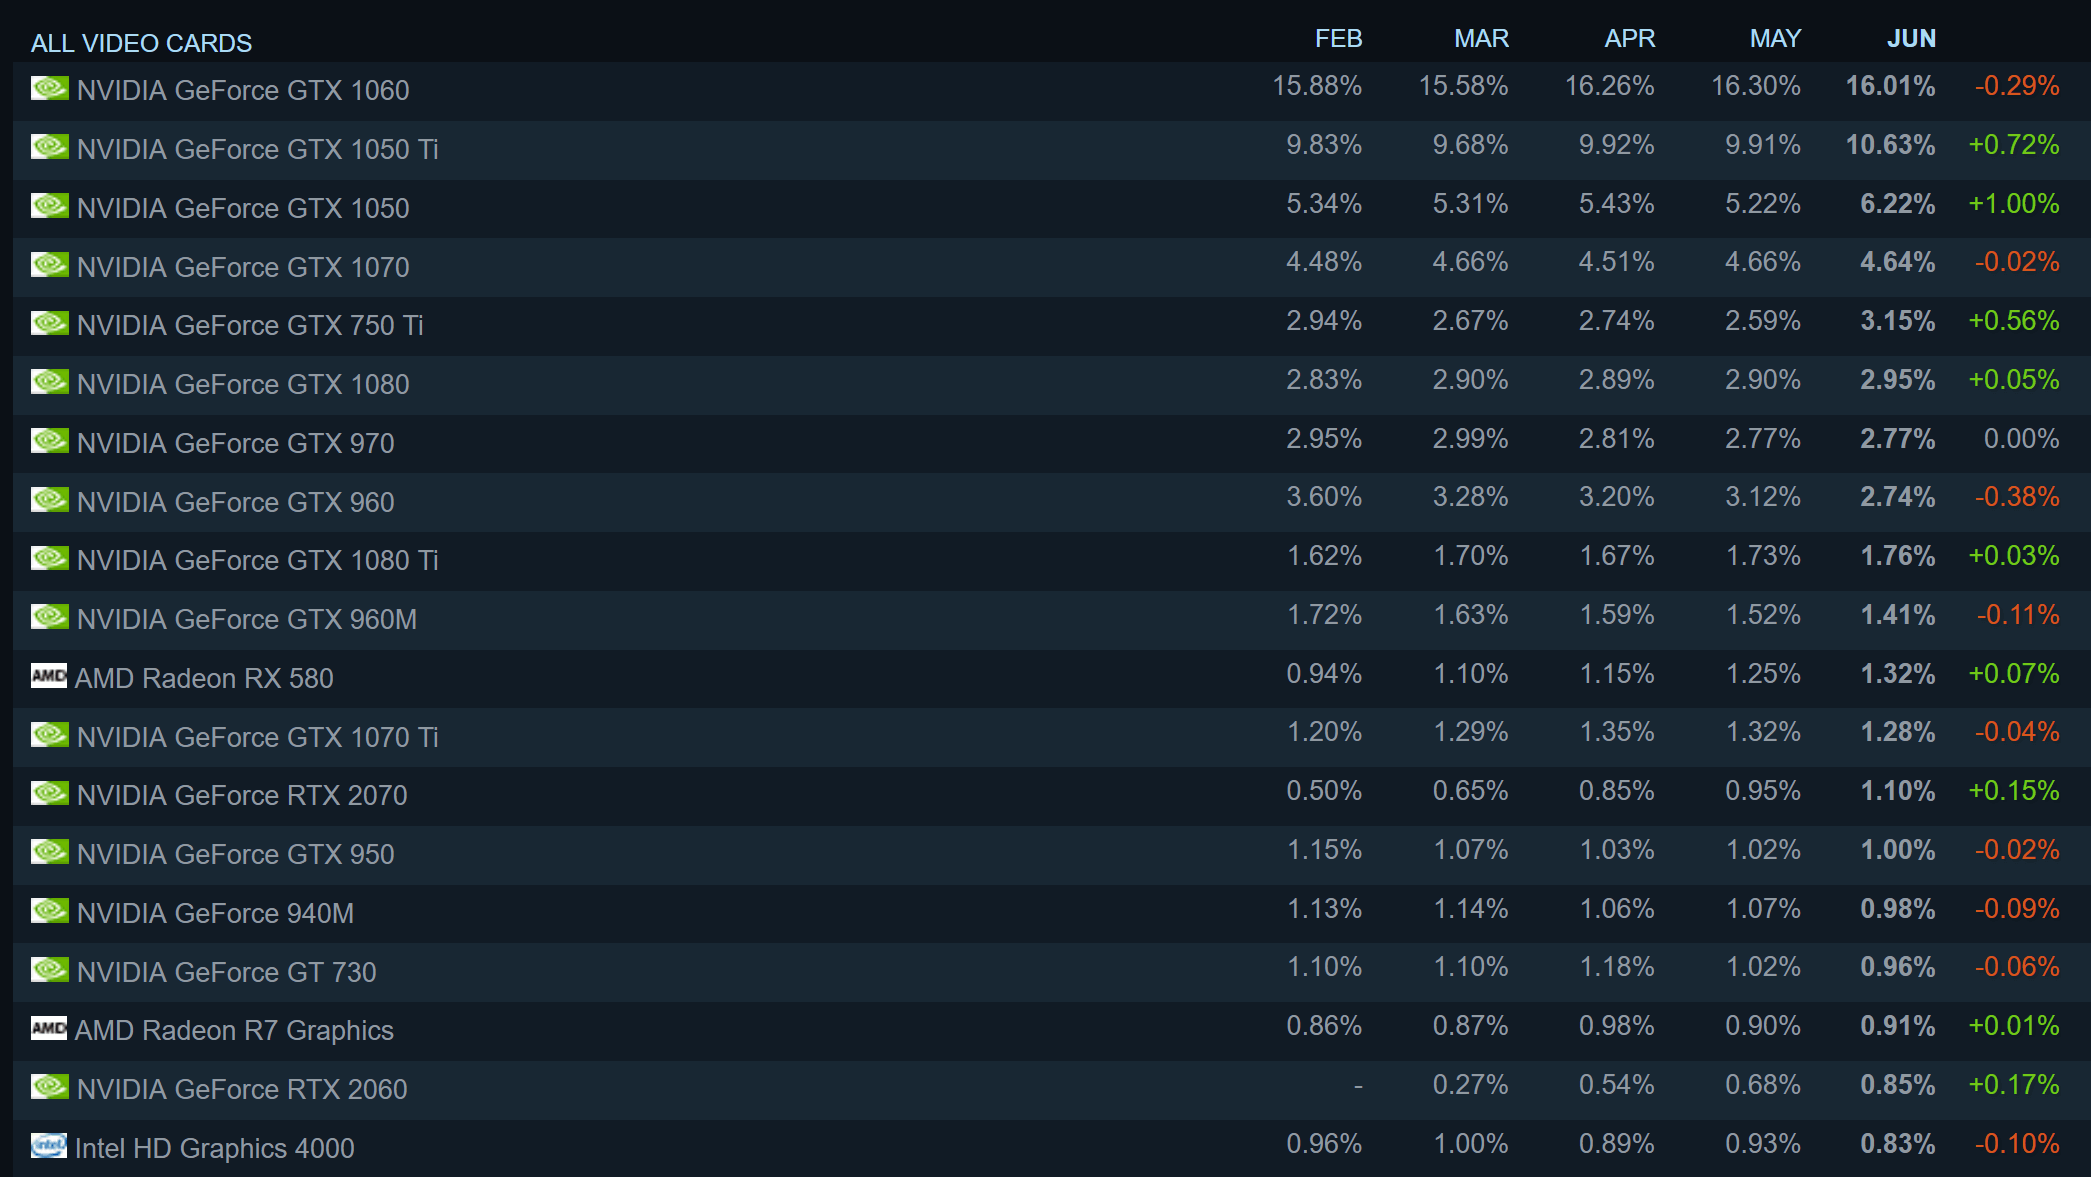Click the NVIDIA logo beside GTX 750 Ti

coord(49,323)
